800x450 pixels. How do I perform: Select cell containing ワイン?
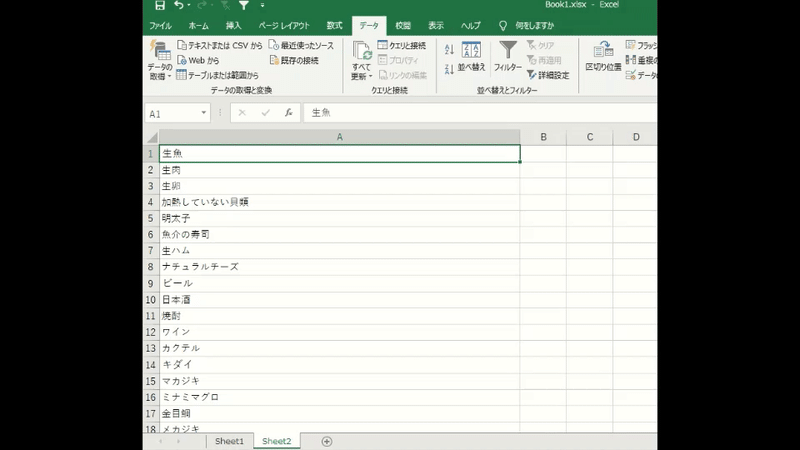click(339, 332)
